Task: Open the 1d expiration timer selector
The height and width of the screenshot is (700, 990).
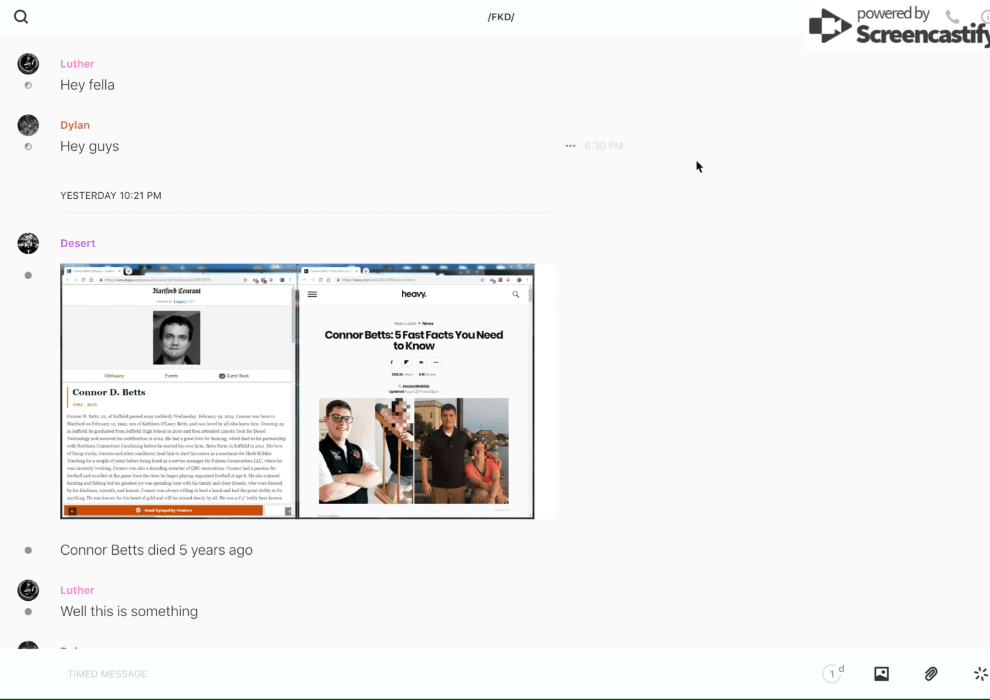Action: (x=833, y=674)
